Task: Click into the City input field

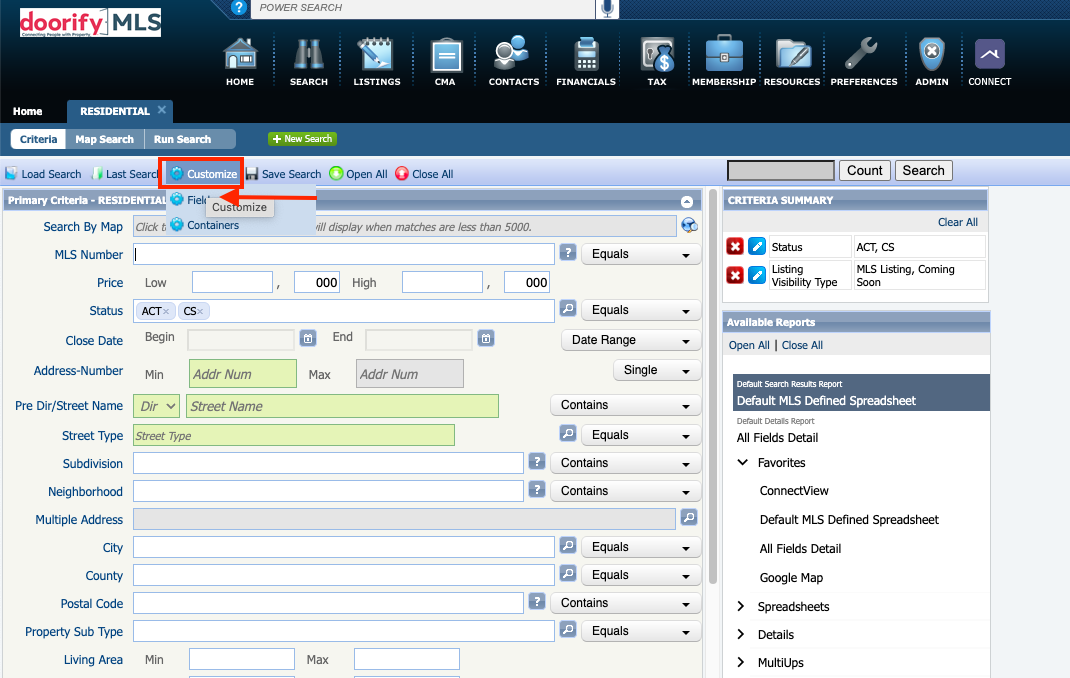Action: 343,547
